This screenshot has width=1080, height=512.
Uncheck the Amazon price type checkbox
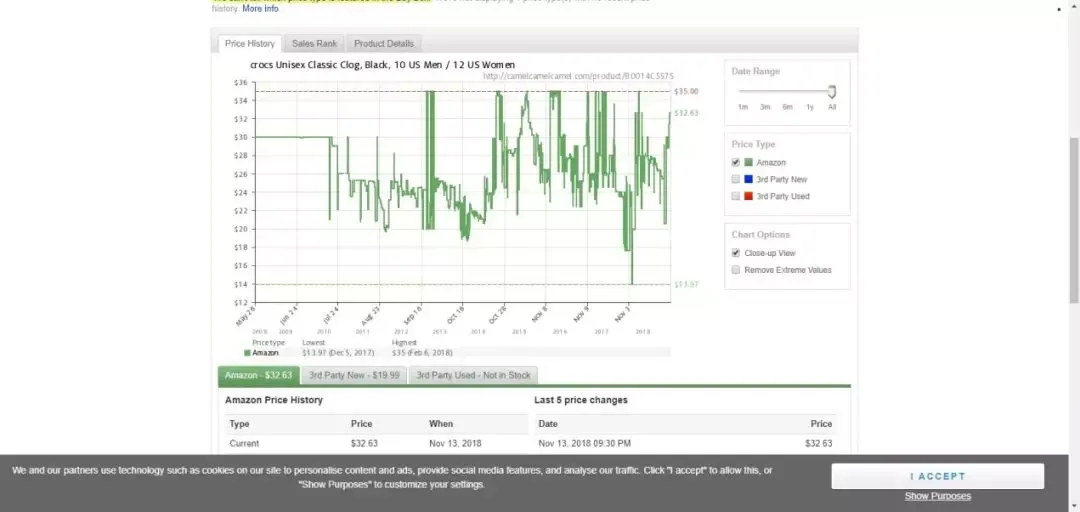click(x=736, y=162)
